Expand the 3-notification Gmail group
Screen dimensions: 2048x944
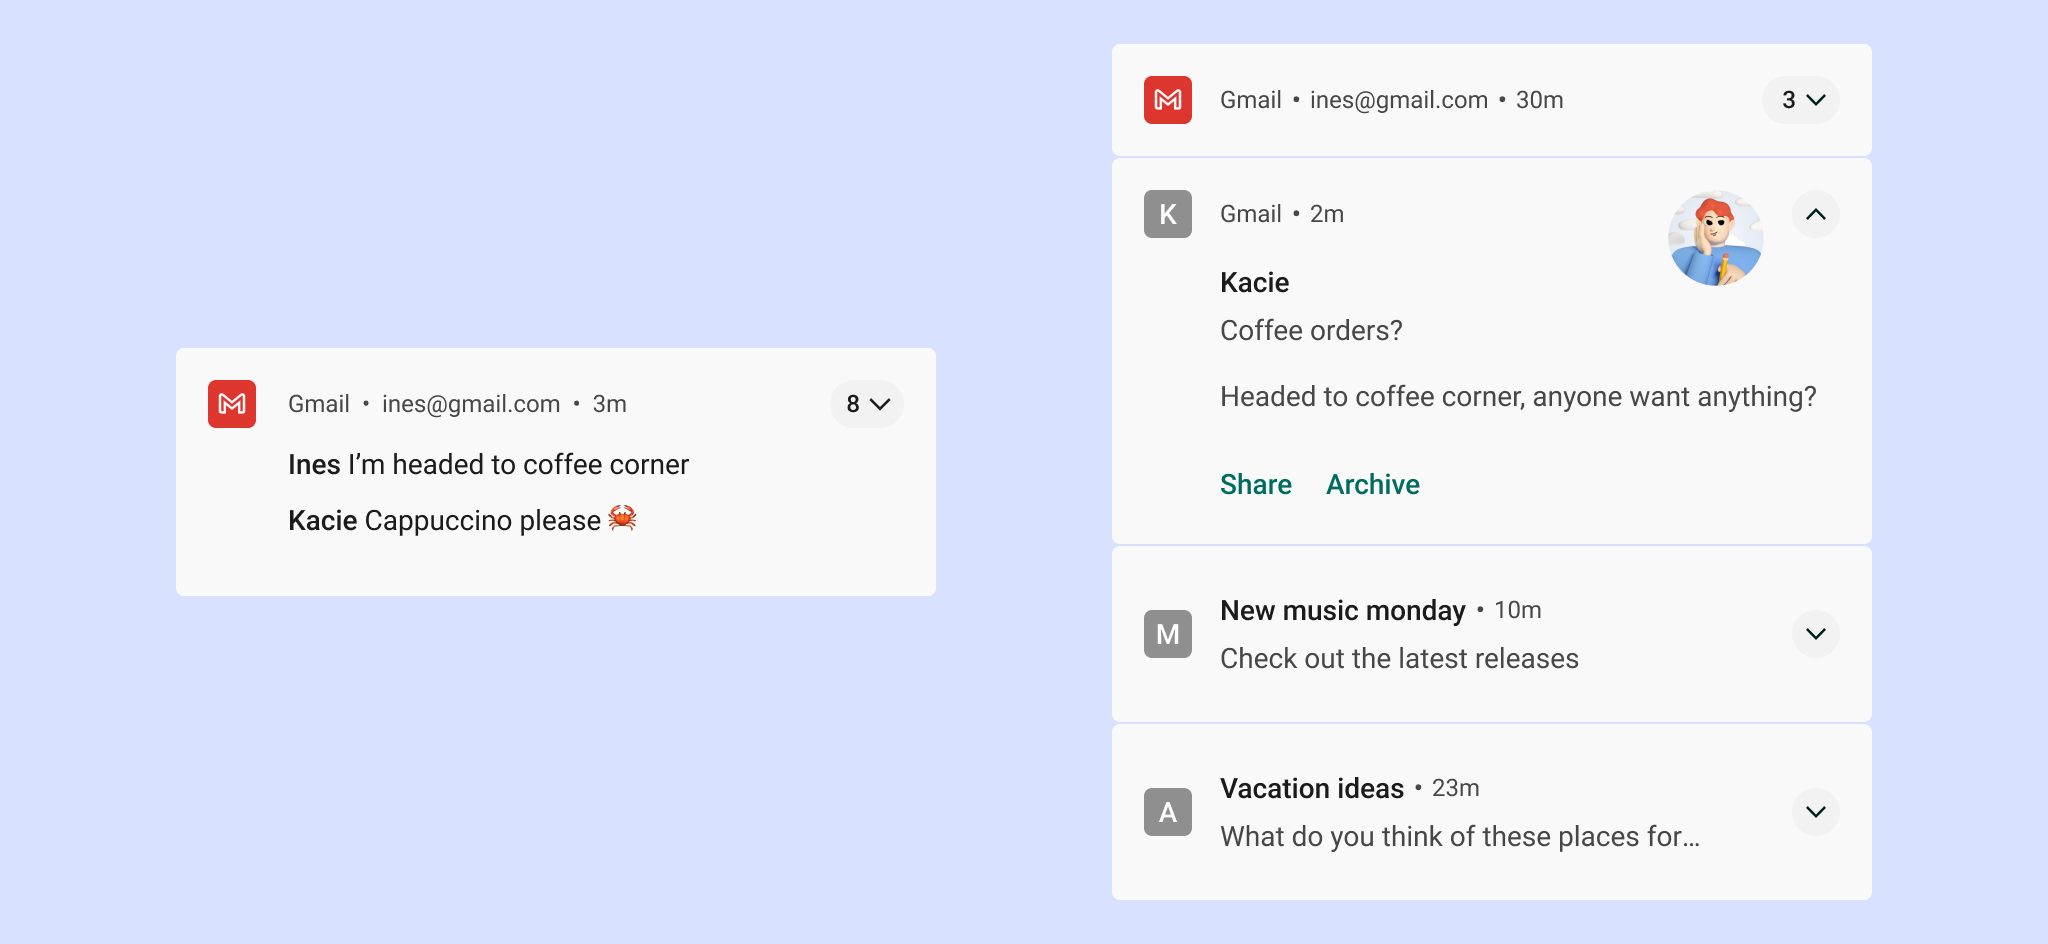pyautogui.click(x=1801, y=100)
